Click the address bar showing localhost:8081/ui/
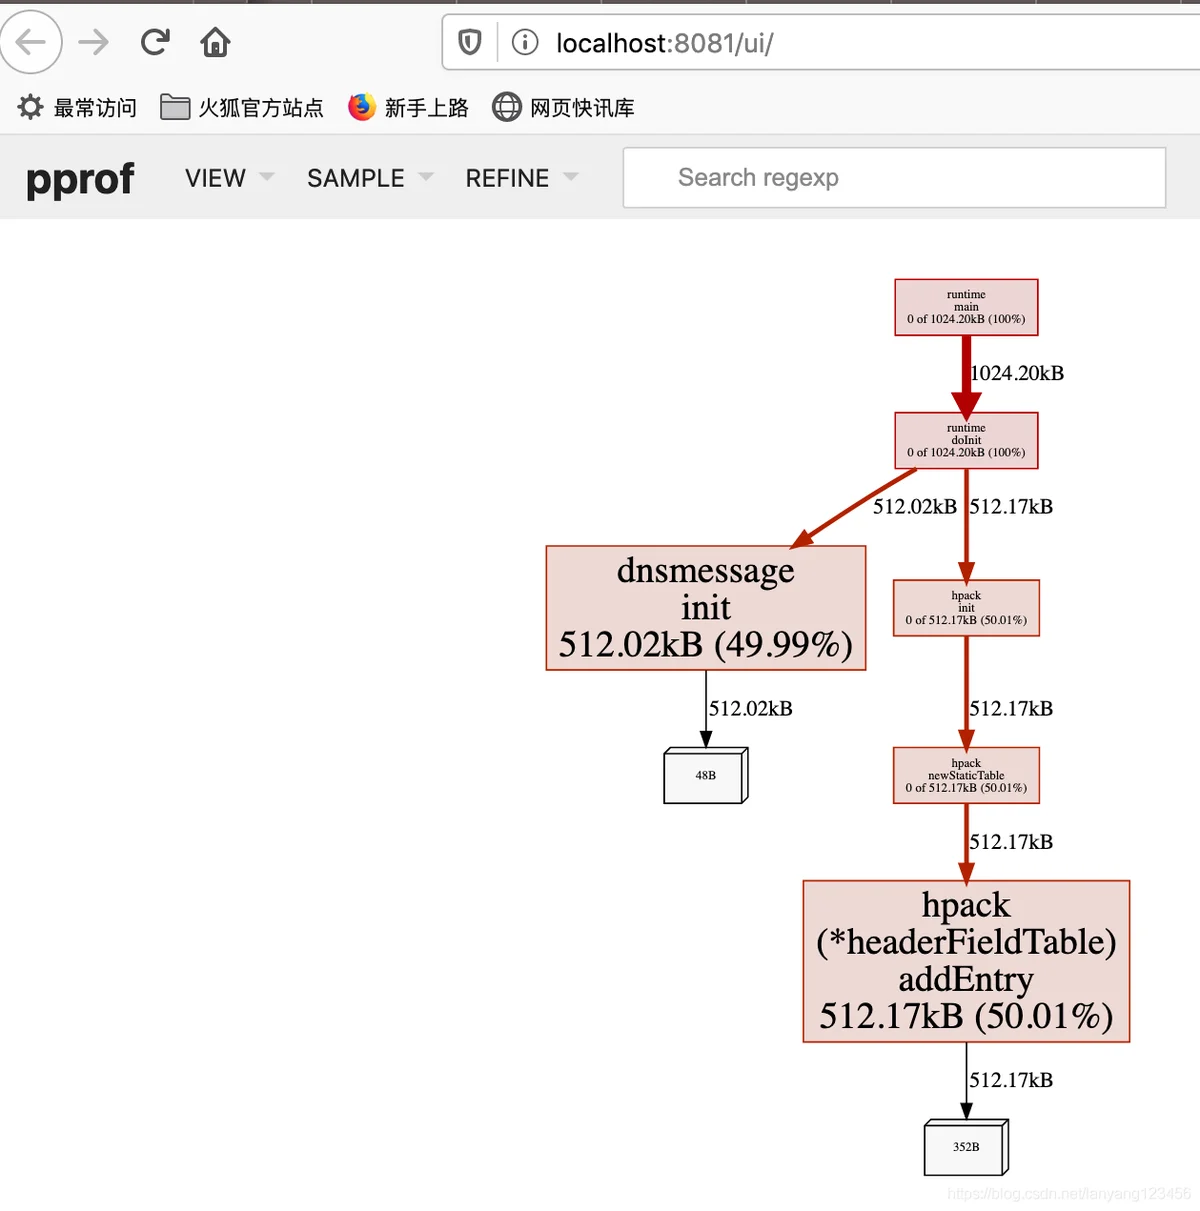 [820, 42]
